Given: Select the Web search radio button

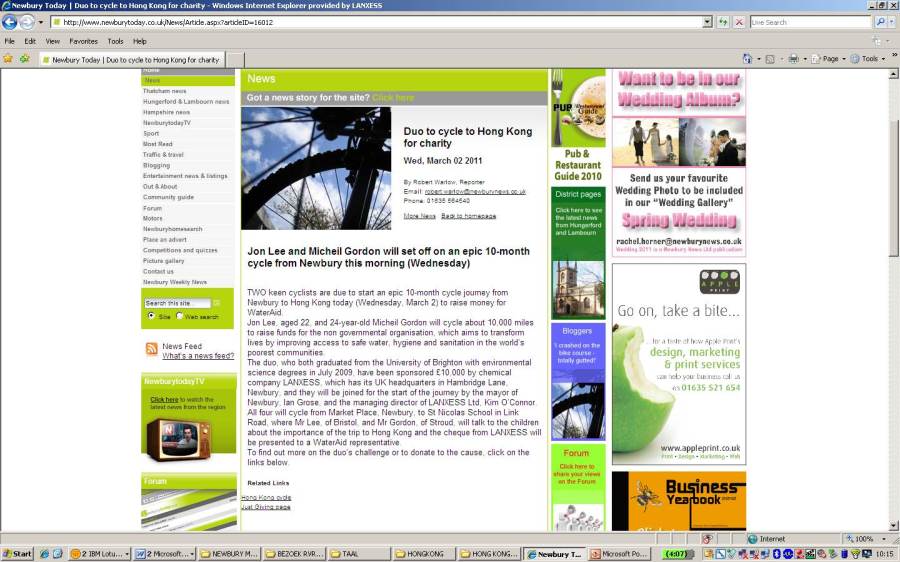Looking at the screenshot, I should 180,316.
